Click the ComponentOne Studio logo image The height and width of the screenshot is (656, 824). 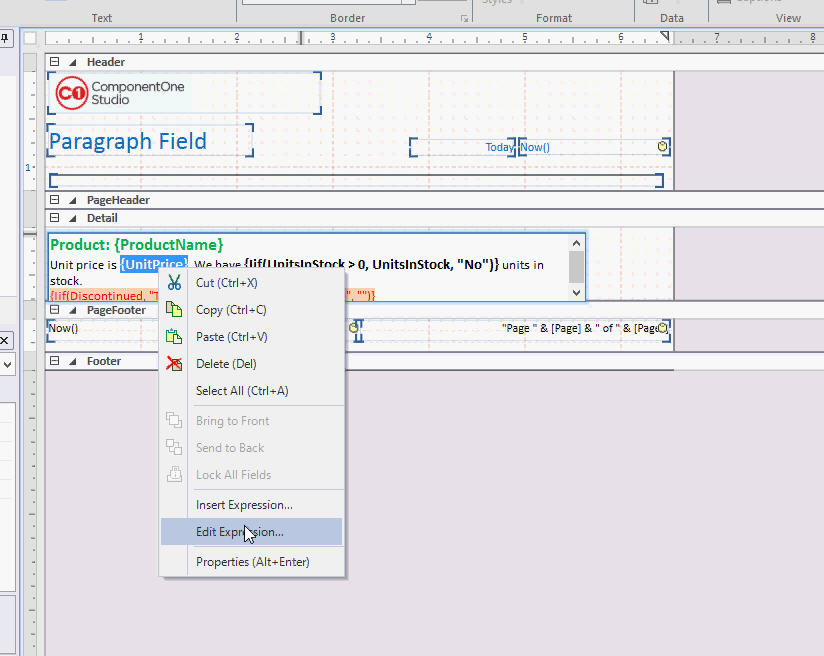[x=116, y=93]
